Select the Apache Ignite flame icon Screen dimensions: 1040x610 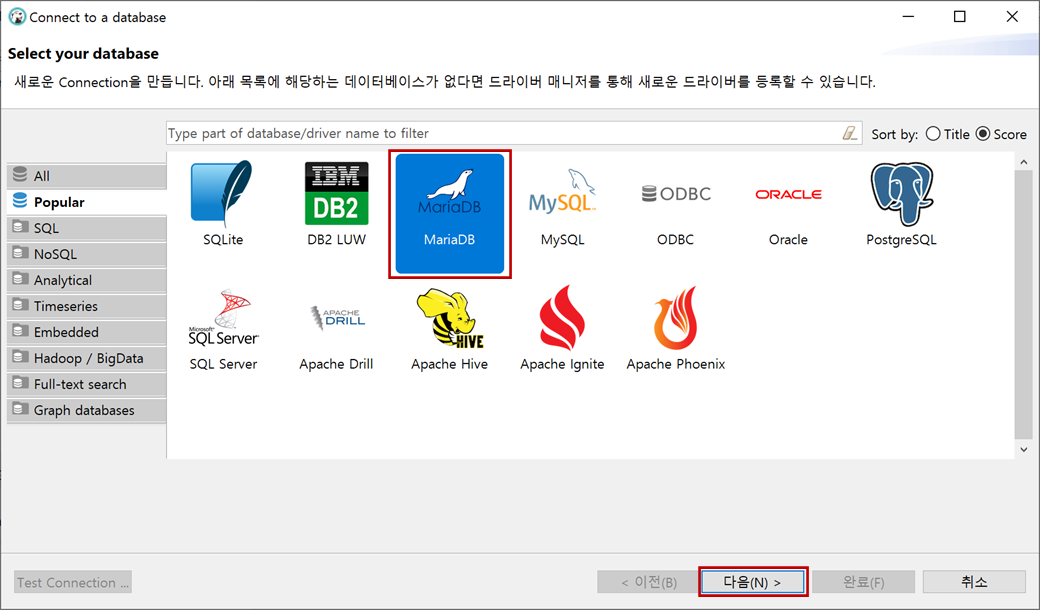pos(562,318)
